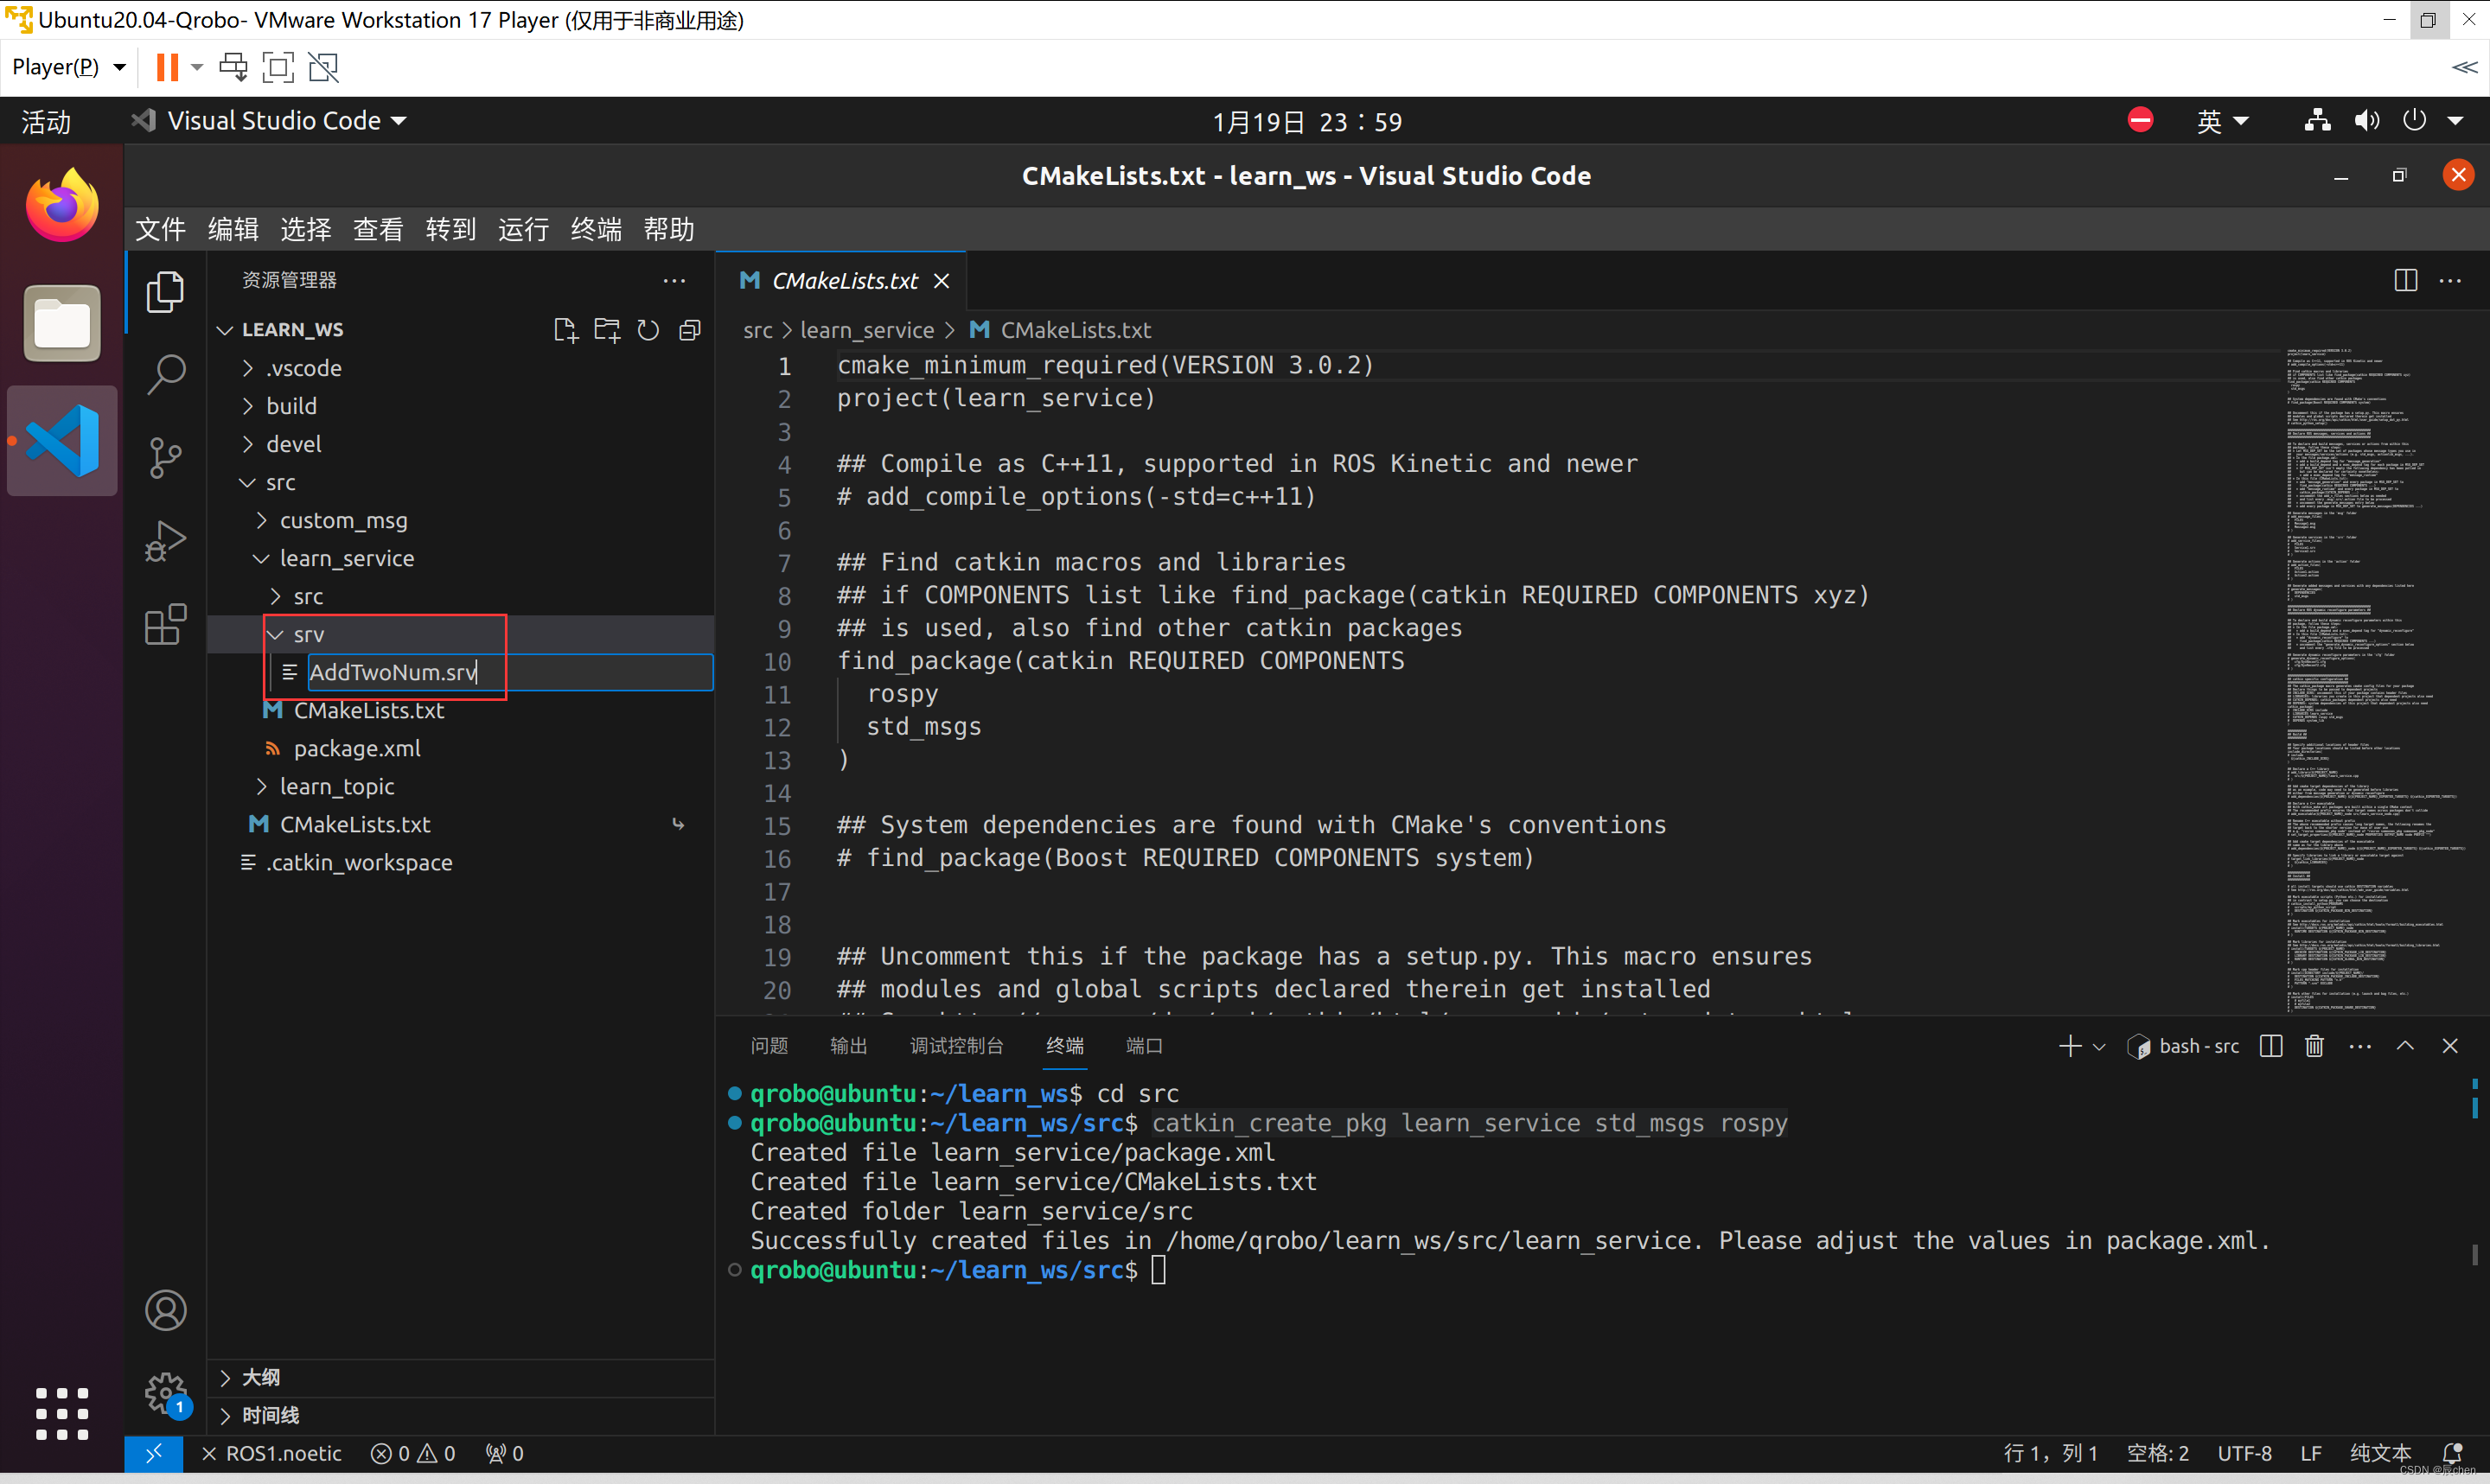Open the input language 英 dropdown
Viewport: 2490px width, 1484px height.
point(2222,121)
